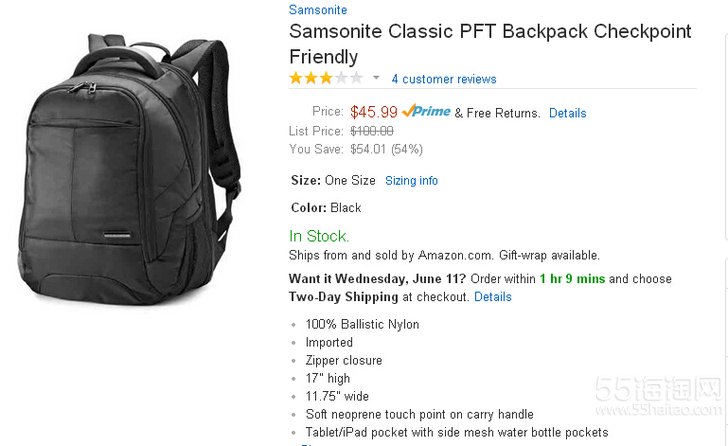
Task: Click the 'One Size' size value
Action: pos(350,181)
